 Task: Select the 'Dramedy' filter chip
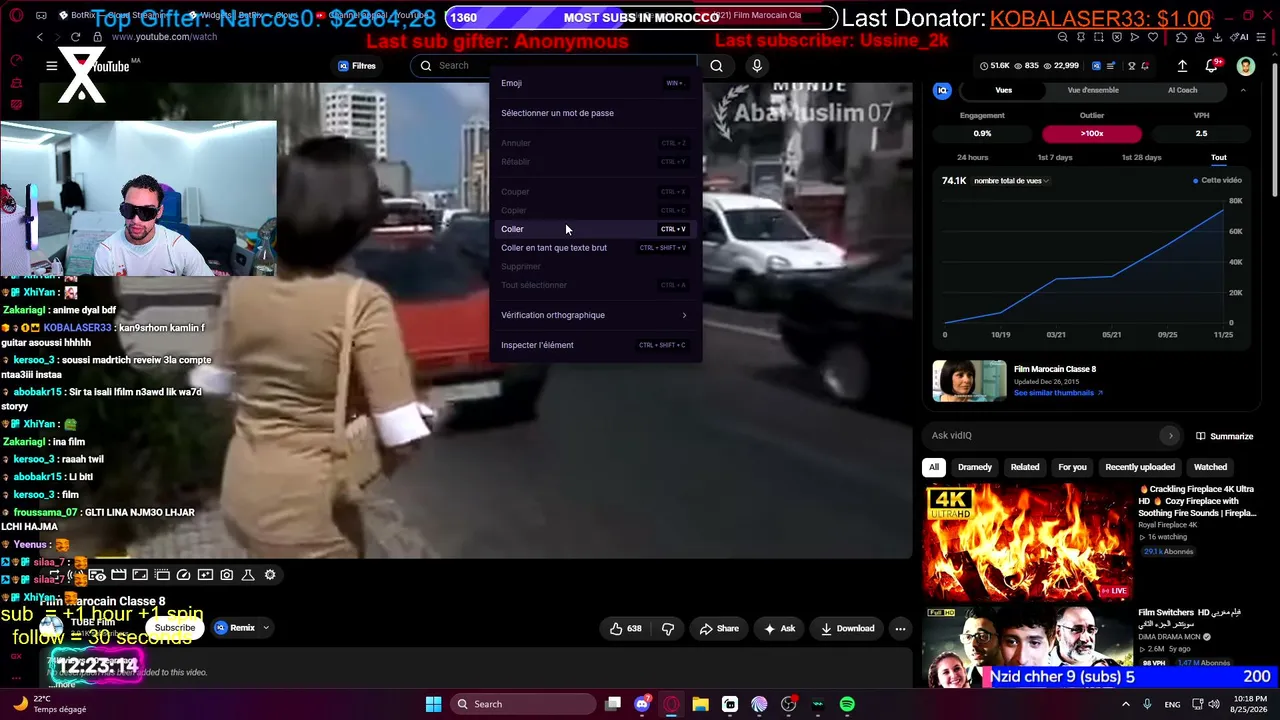point(975,467)
